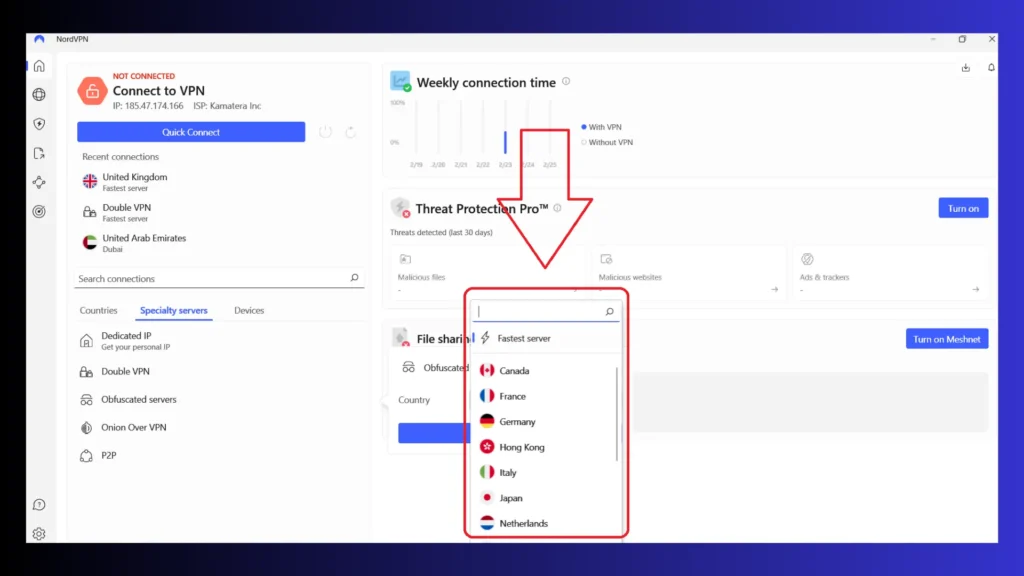
Task: Minimize the NordVPN window
Action: click(x=933, y=39)
